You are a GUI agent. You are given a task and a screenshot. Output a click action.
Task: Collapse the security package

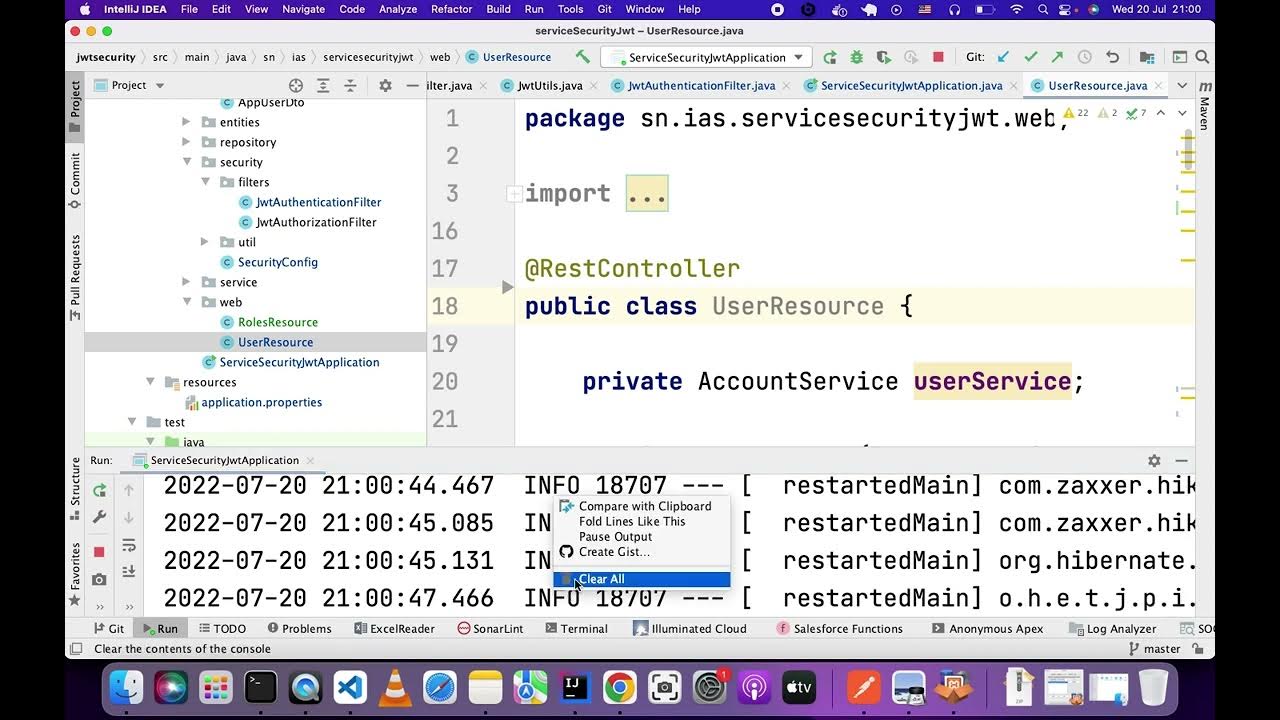point(186,162)
